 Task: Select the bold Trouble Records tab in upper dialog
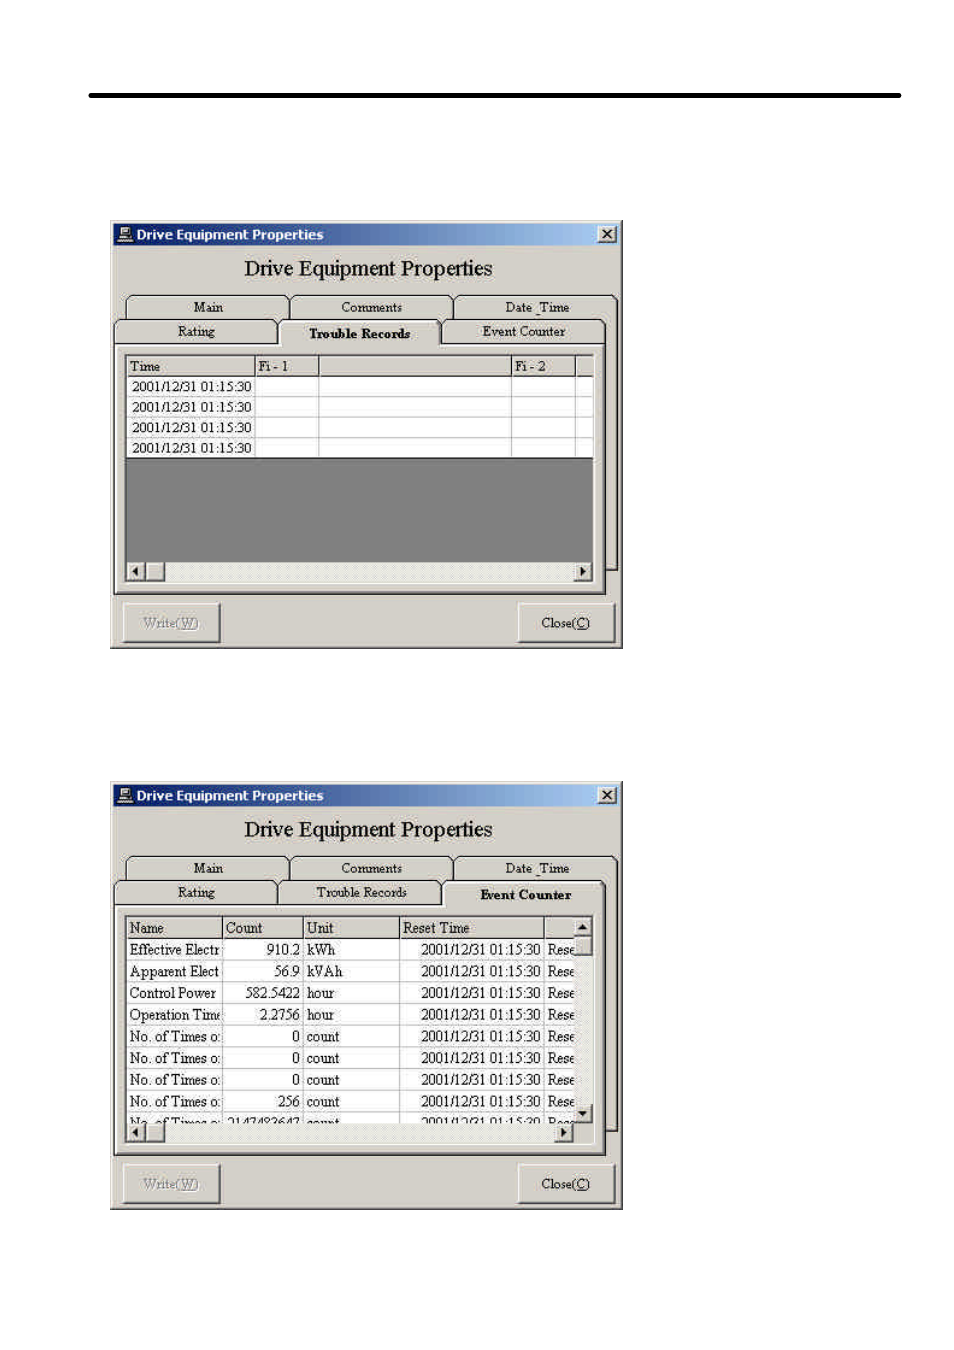click(359, 333)
